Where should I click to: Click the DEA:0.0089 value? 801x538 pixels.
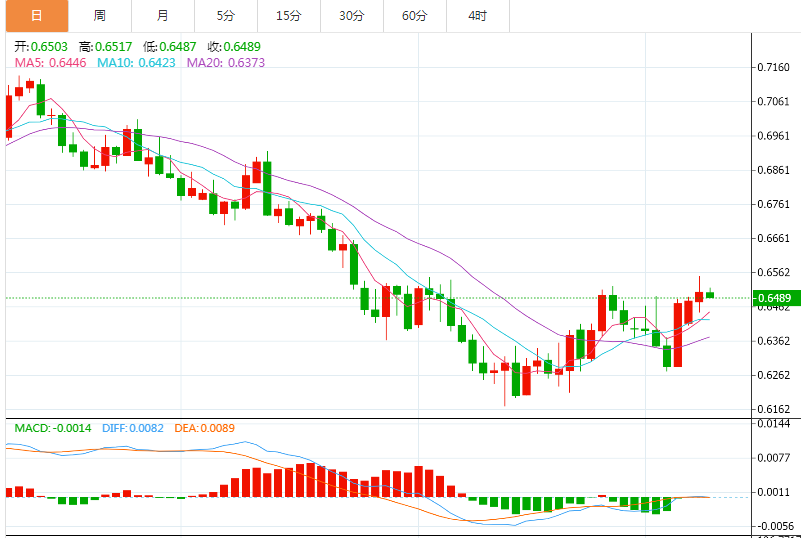pos(204,428)
